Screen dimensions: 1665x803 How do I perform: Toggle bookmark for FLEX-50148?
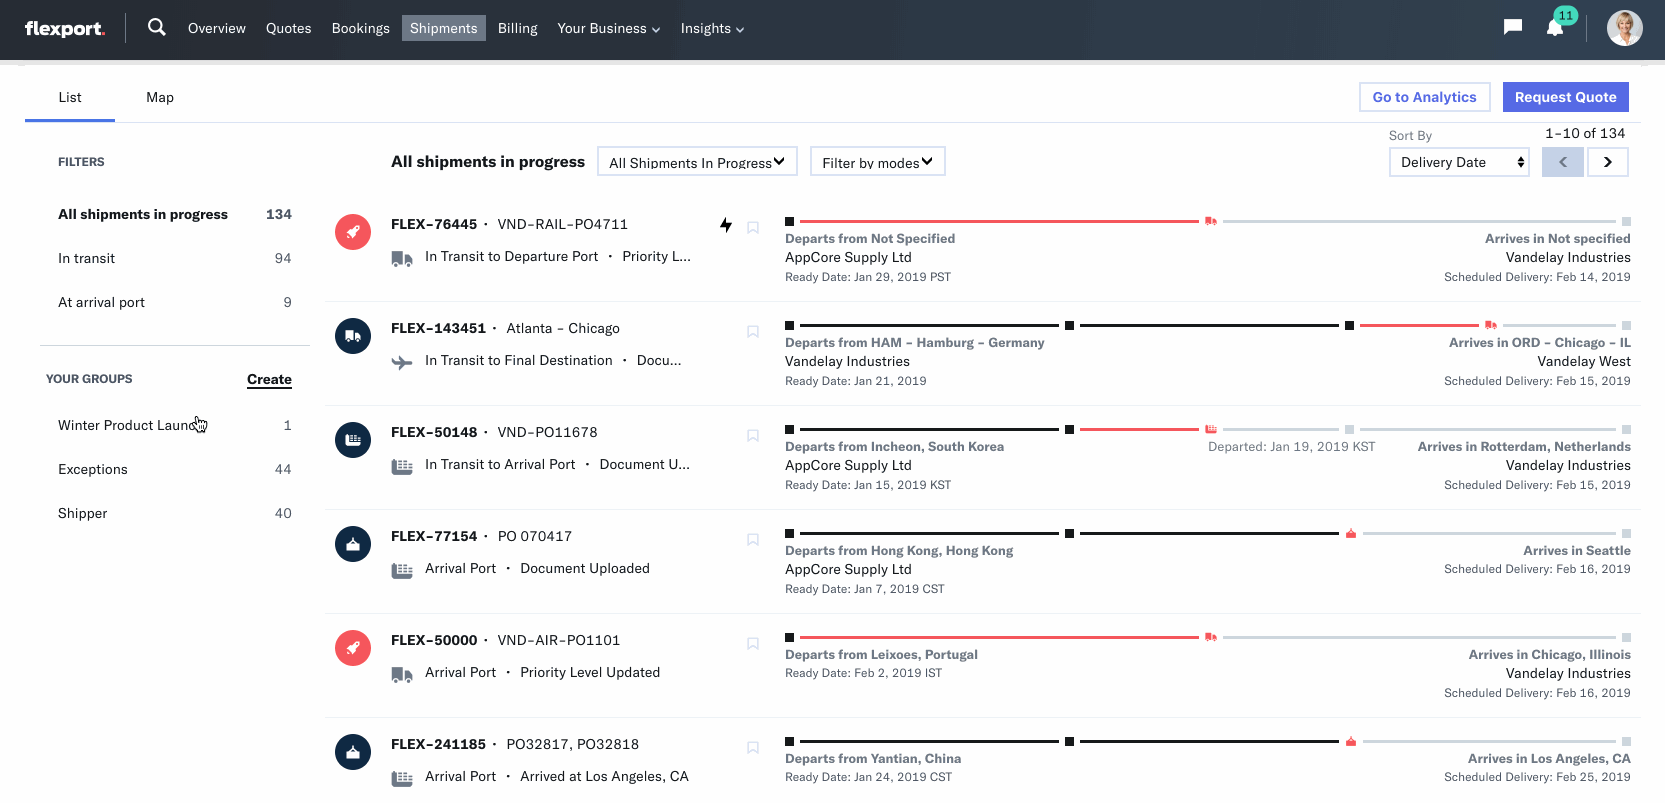click(x=753, y=436)
